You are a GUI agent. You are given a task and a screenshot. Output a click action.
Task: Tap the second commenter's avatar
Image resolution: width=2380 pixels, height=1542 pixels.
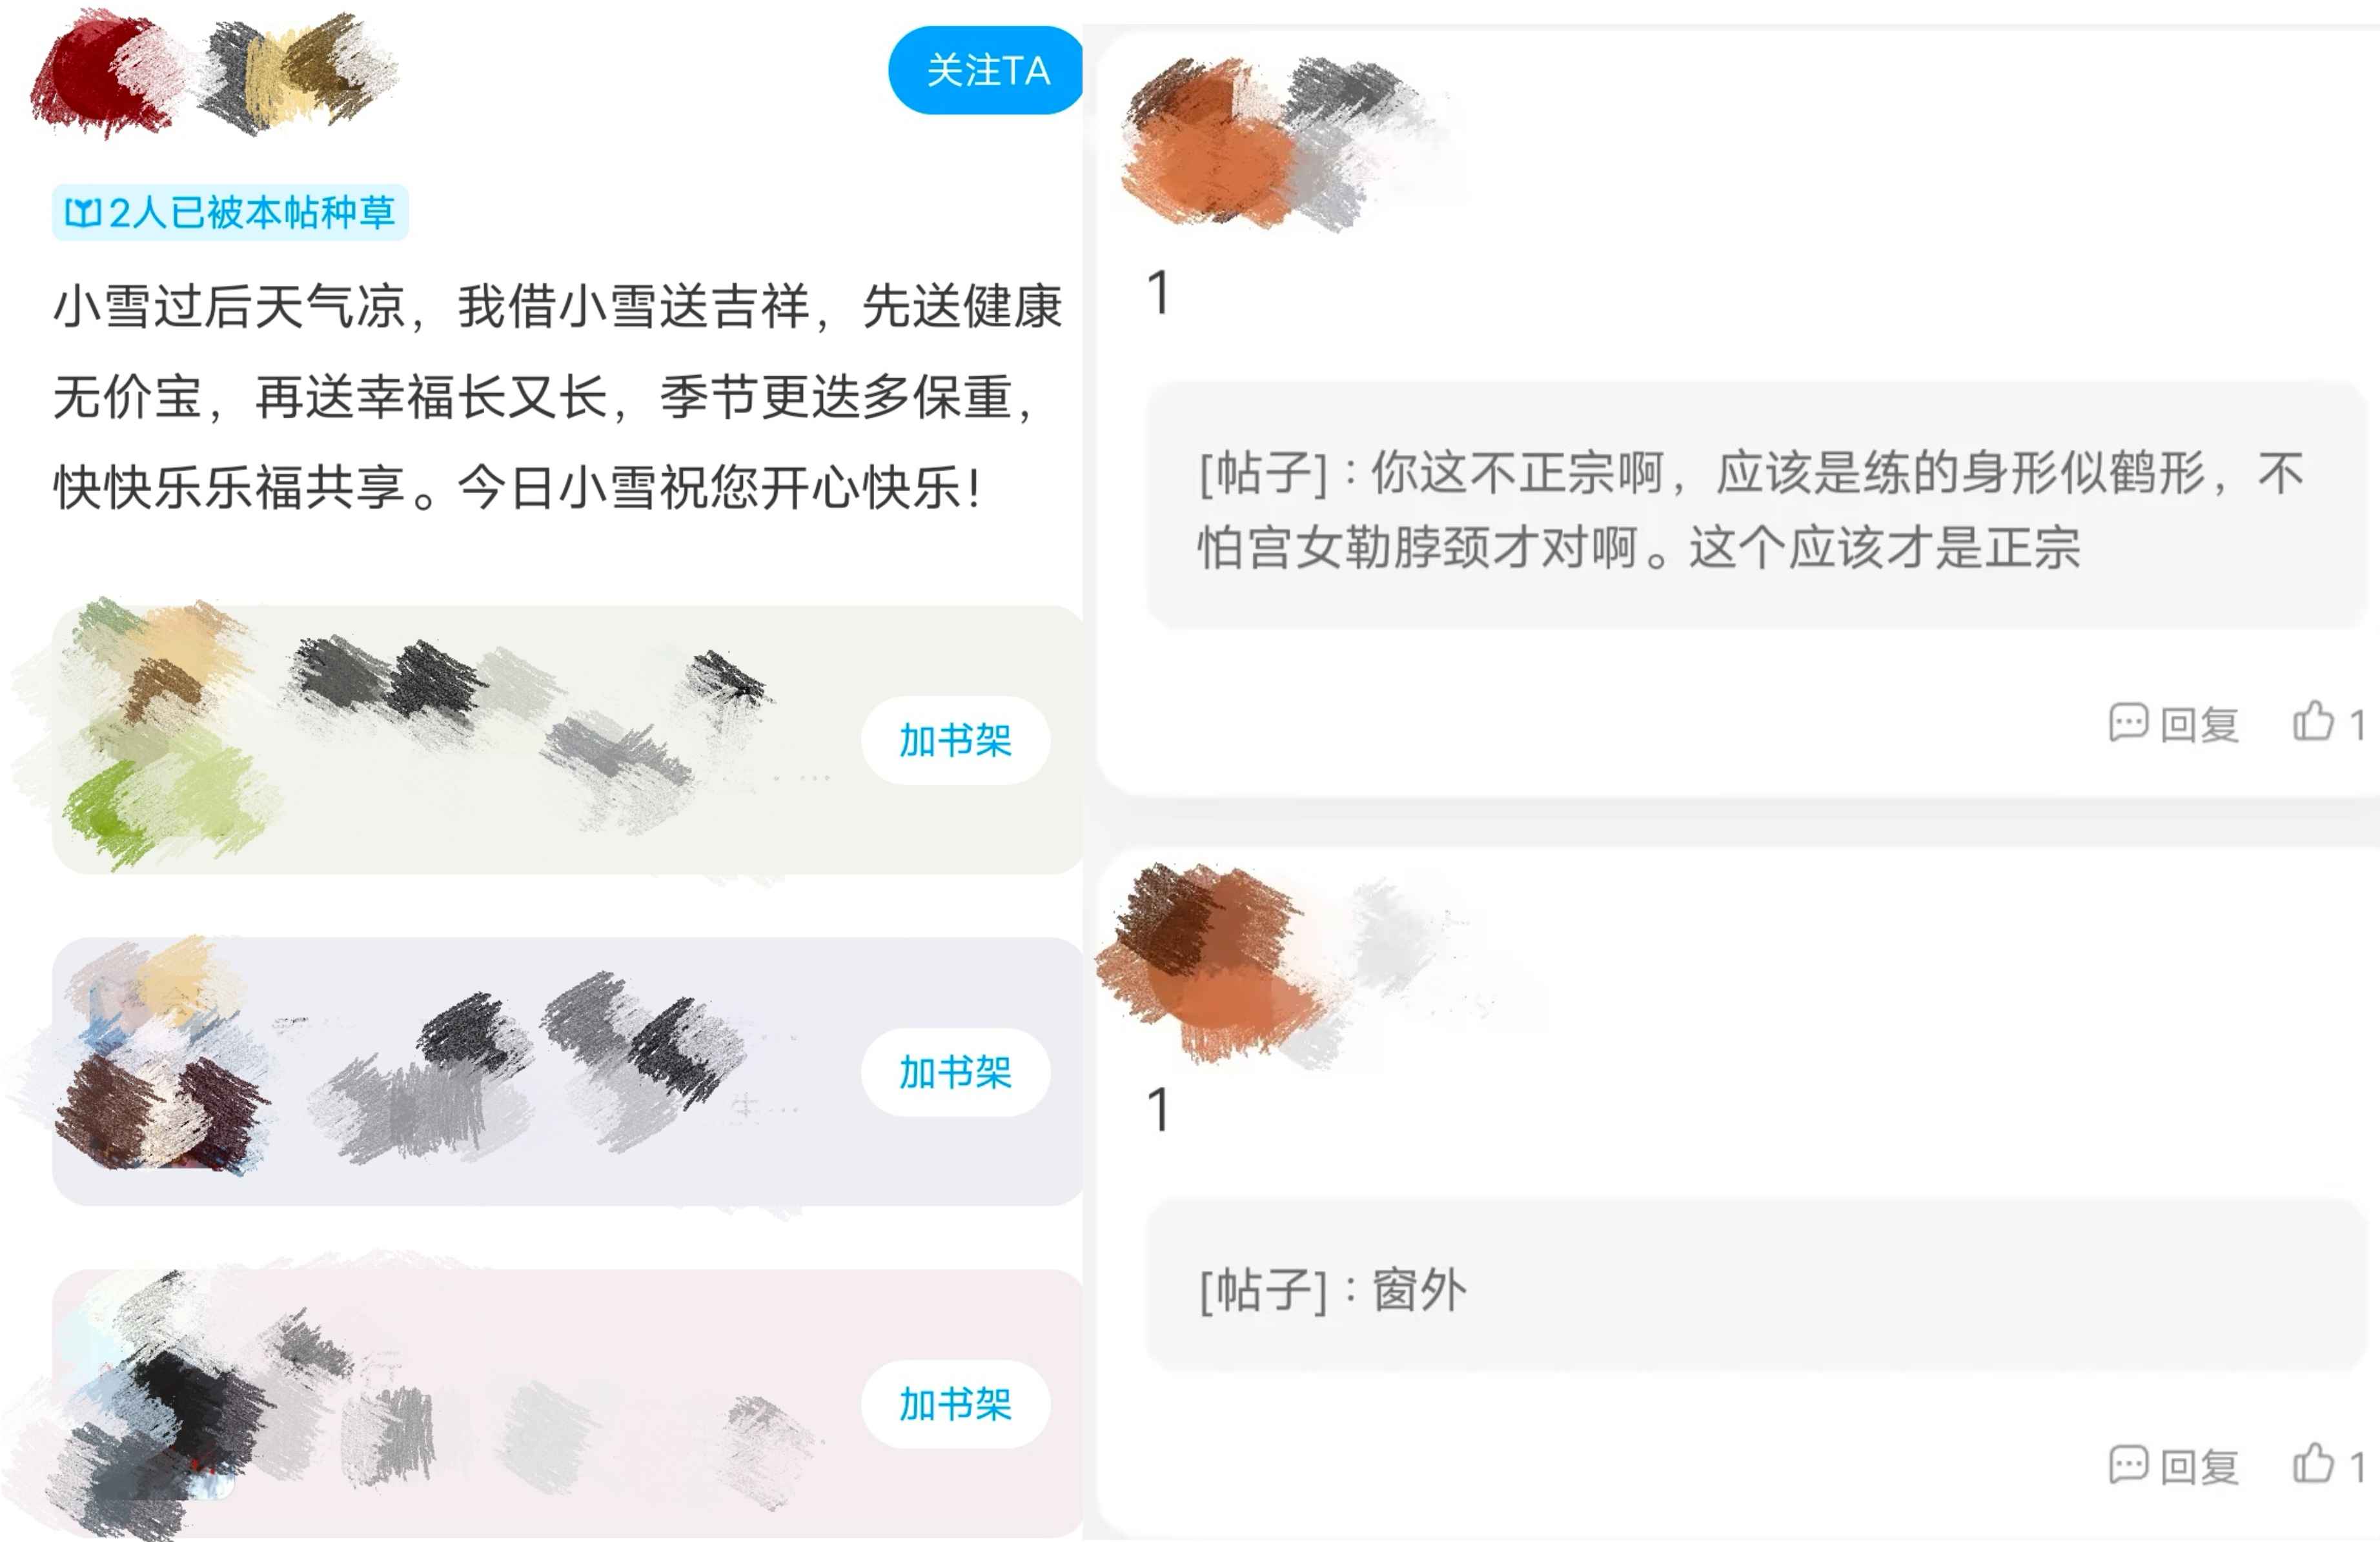coord(1210,960)
